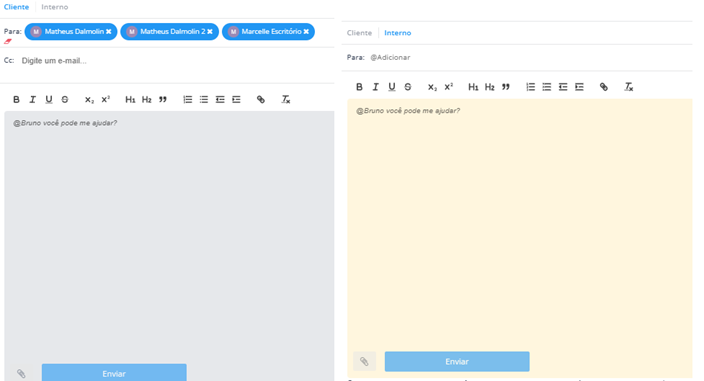This screenshot has height=381, width=704.
Task: Clear formatting in the left Cliente editor
Action: tap(286, 100)
